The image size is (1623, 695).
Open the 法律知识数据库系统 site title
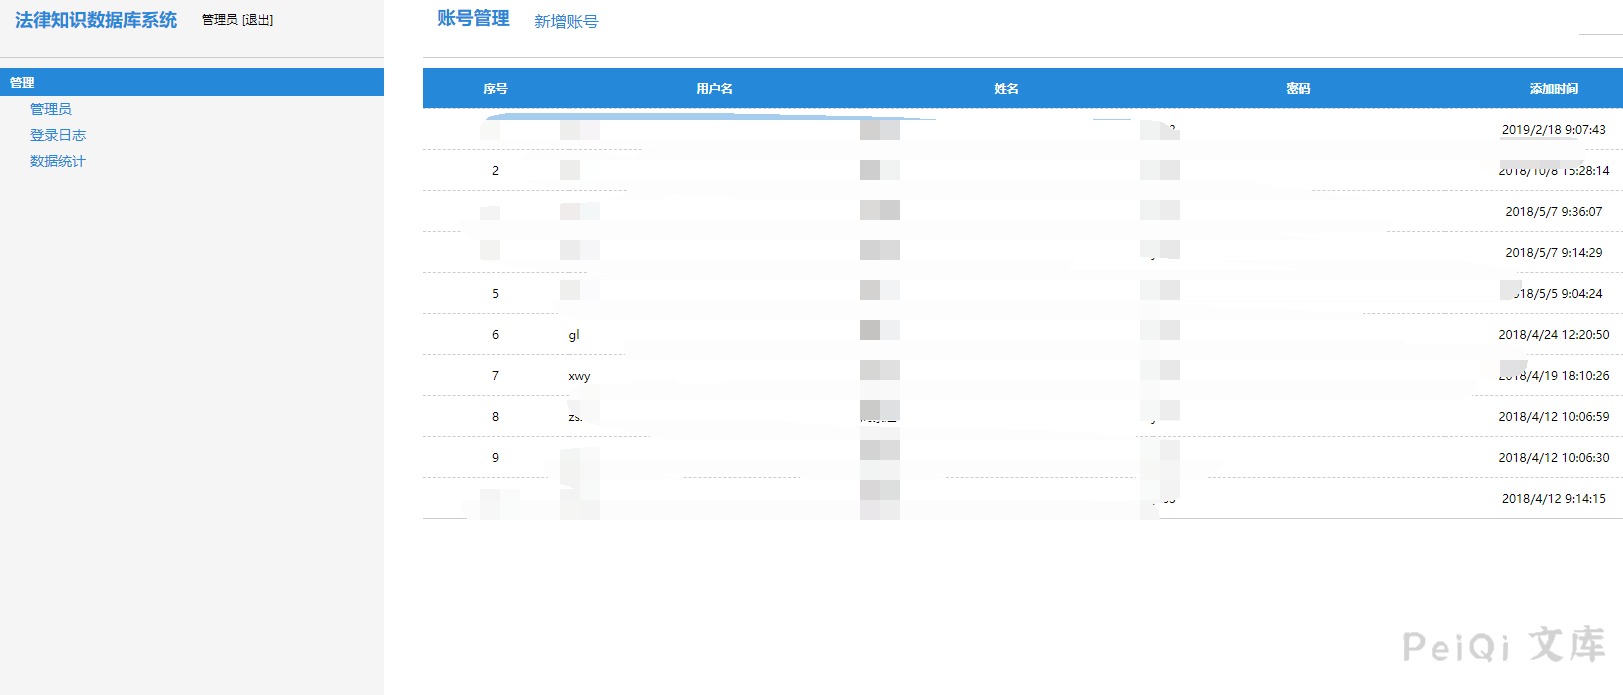96,20
